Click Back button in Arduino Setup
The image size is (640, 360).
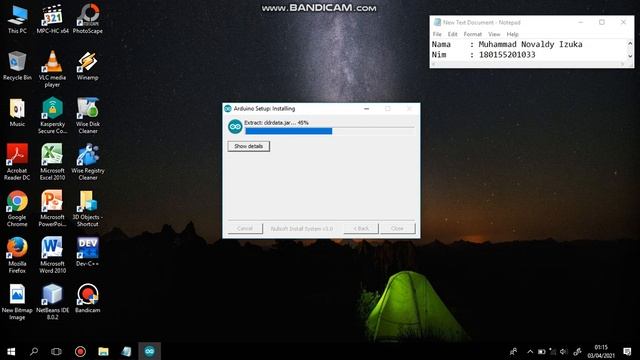[x=361, y=229]
